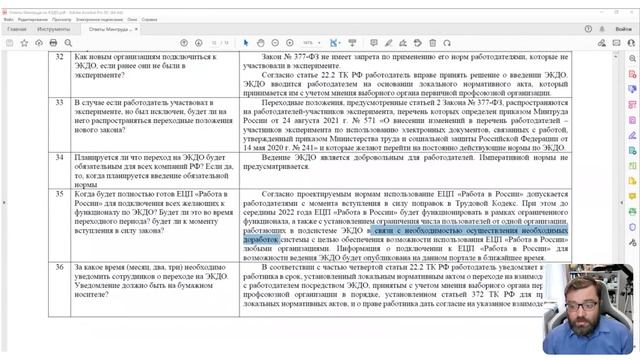The width and height of the screenshot is (640, 360).
Task: Open the green compress tool in the right pane
Action: 632,166
